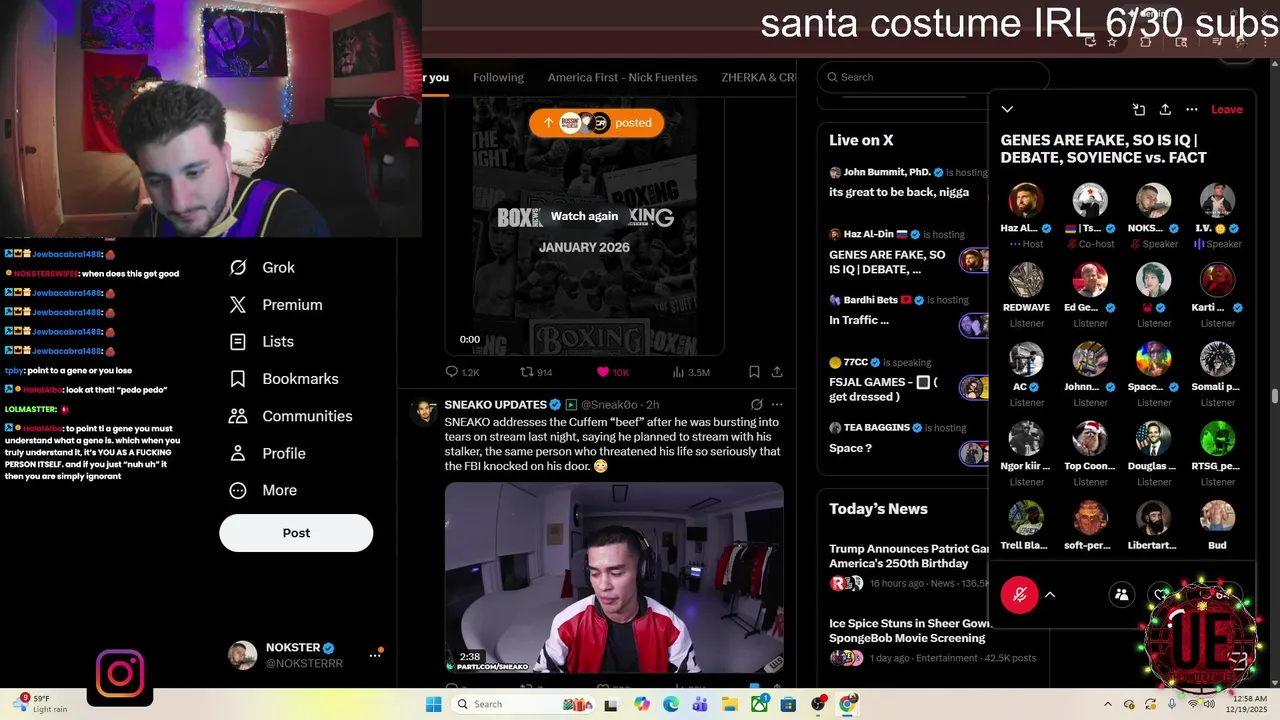Open I.V. speaker avatar in Space
This screenshot has width=1280, height=720.
click(1217, 200)
